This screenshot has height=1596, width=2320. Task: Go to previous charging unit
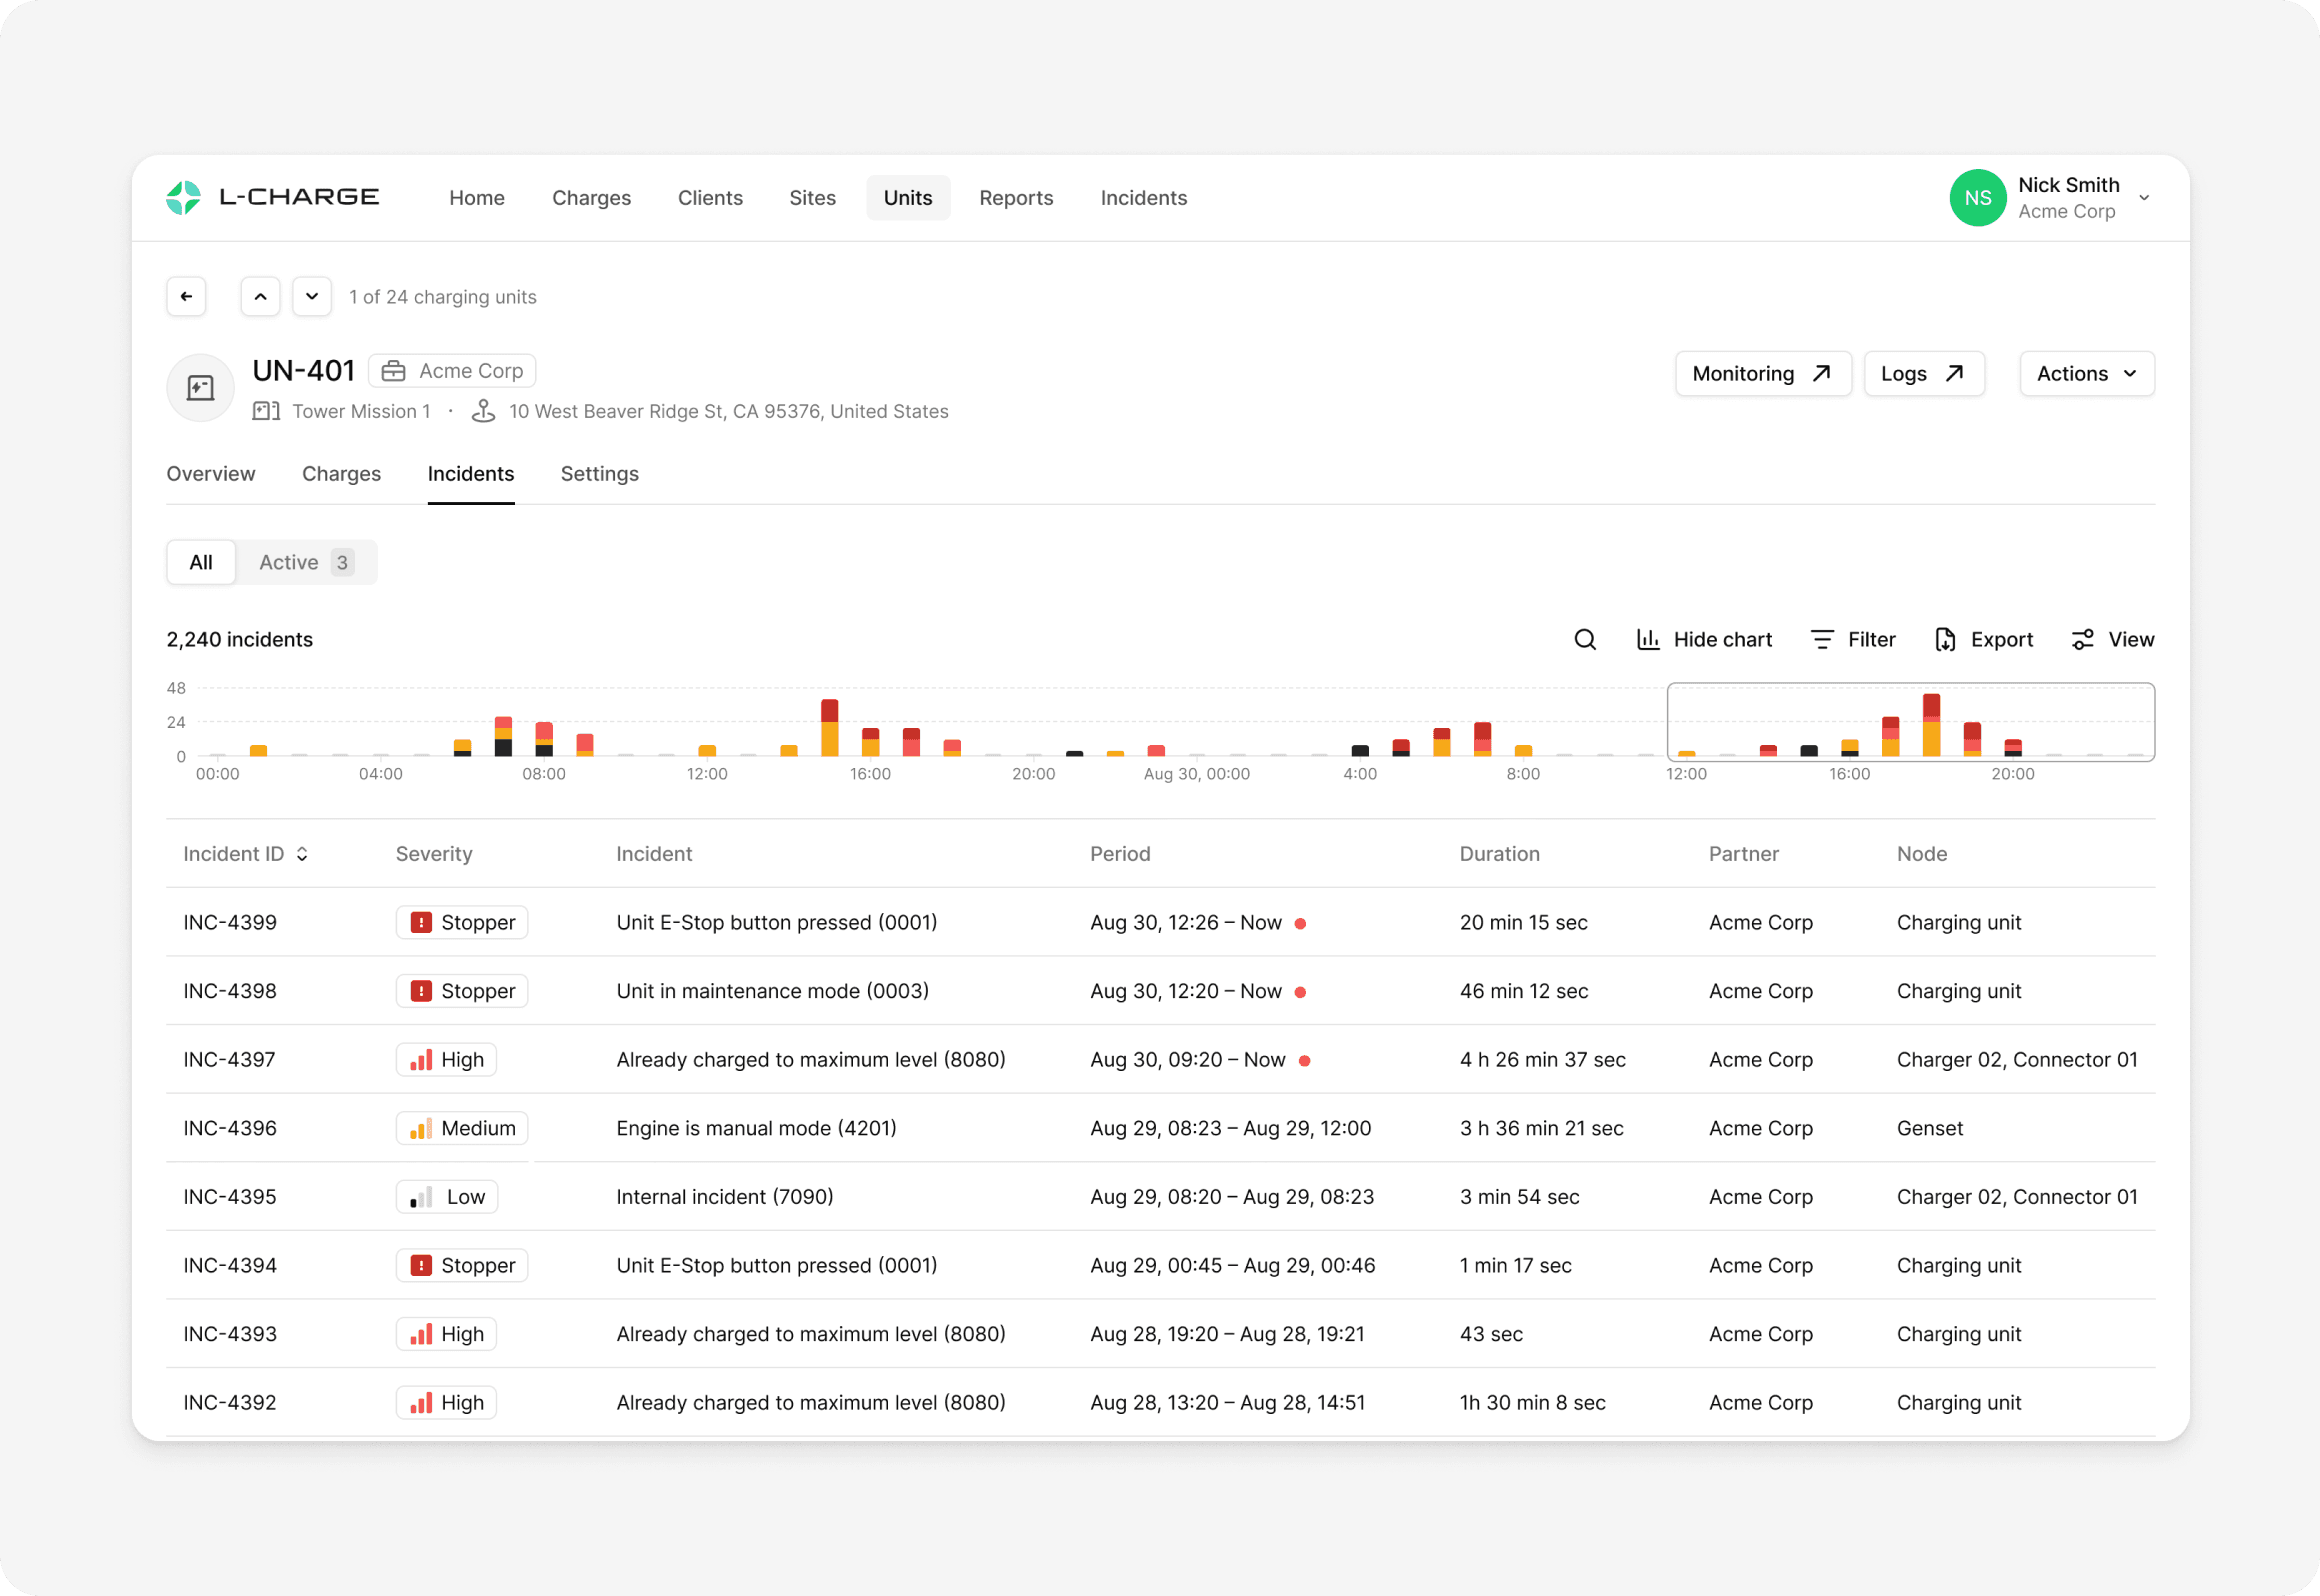(260, 297)
